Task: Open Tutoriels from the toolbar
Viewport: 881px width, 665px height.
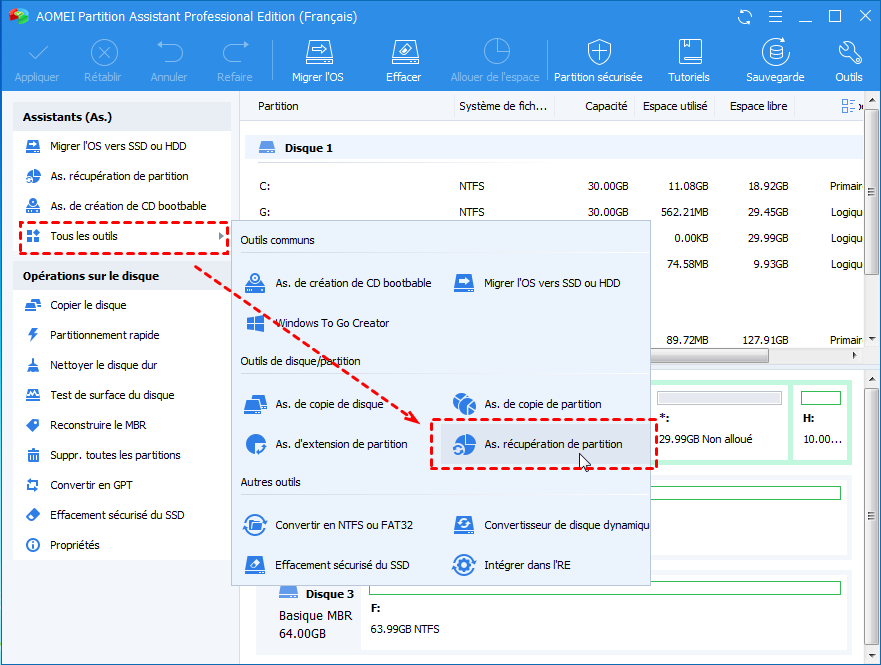Action: [689, 62]
